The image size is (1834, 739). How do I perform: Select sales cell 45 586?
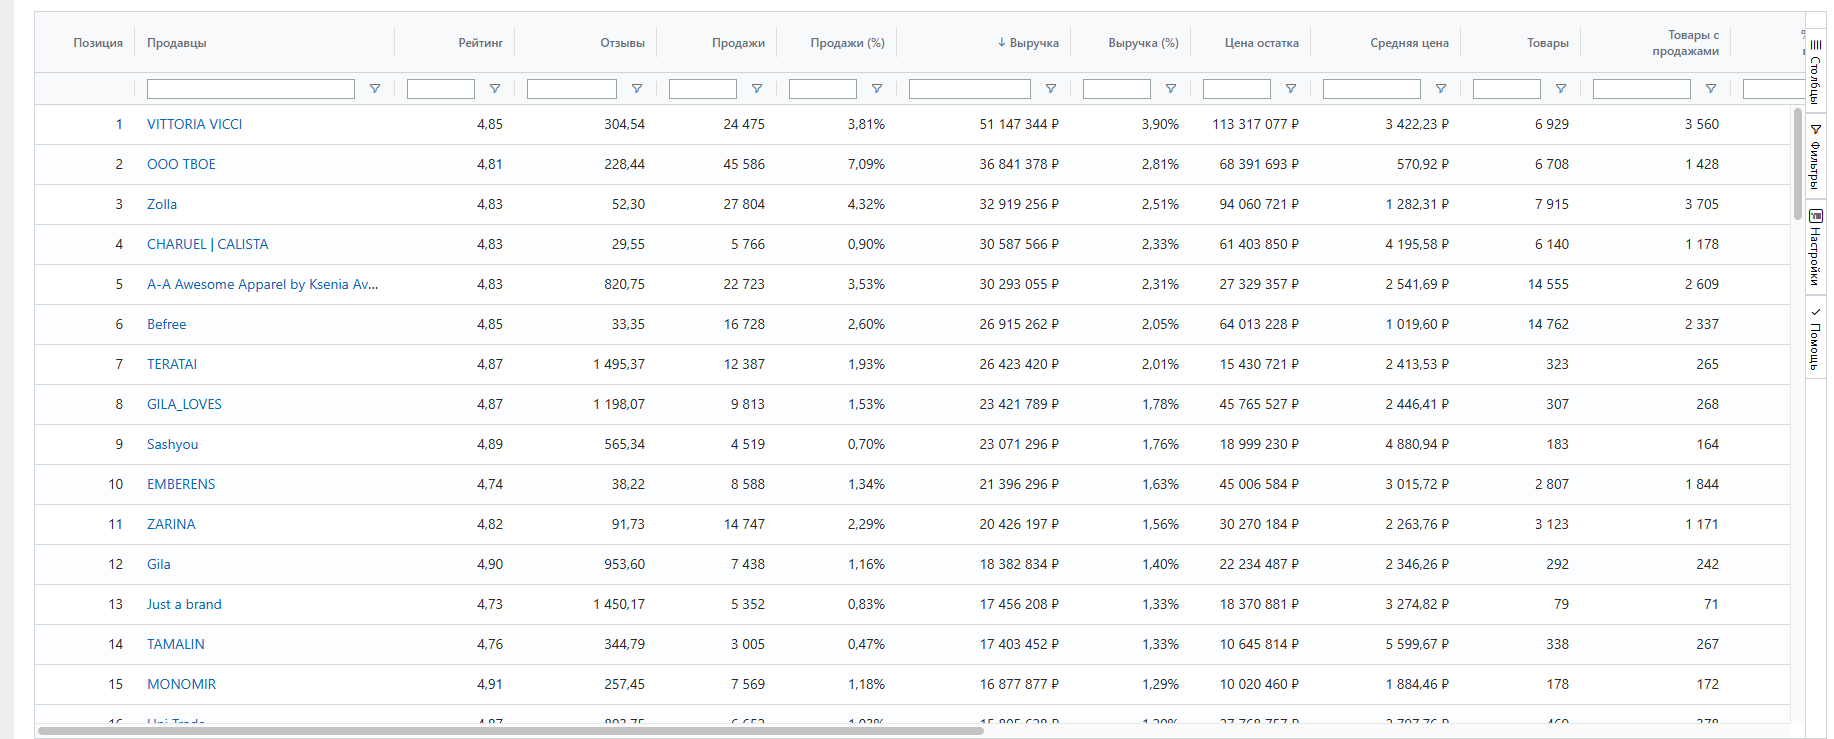744,164
